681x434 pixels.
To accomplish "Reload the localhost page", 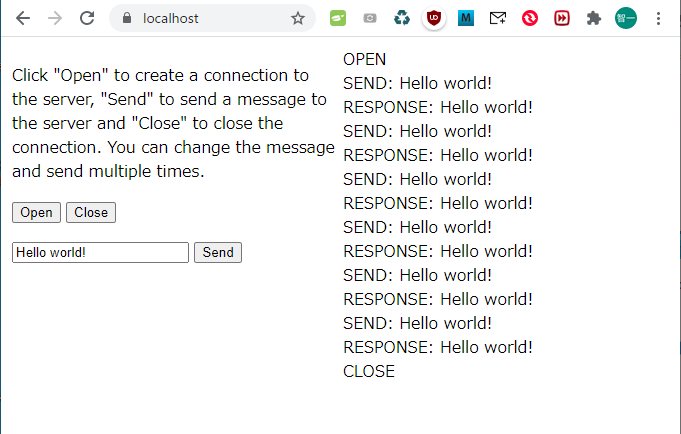I will tap(87, 18).
